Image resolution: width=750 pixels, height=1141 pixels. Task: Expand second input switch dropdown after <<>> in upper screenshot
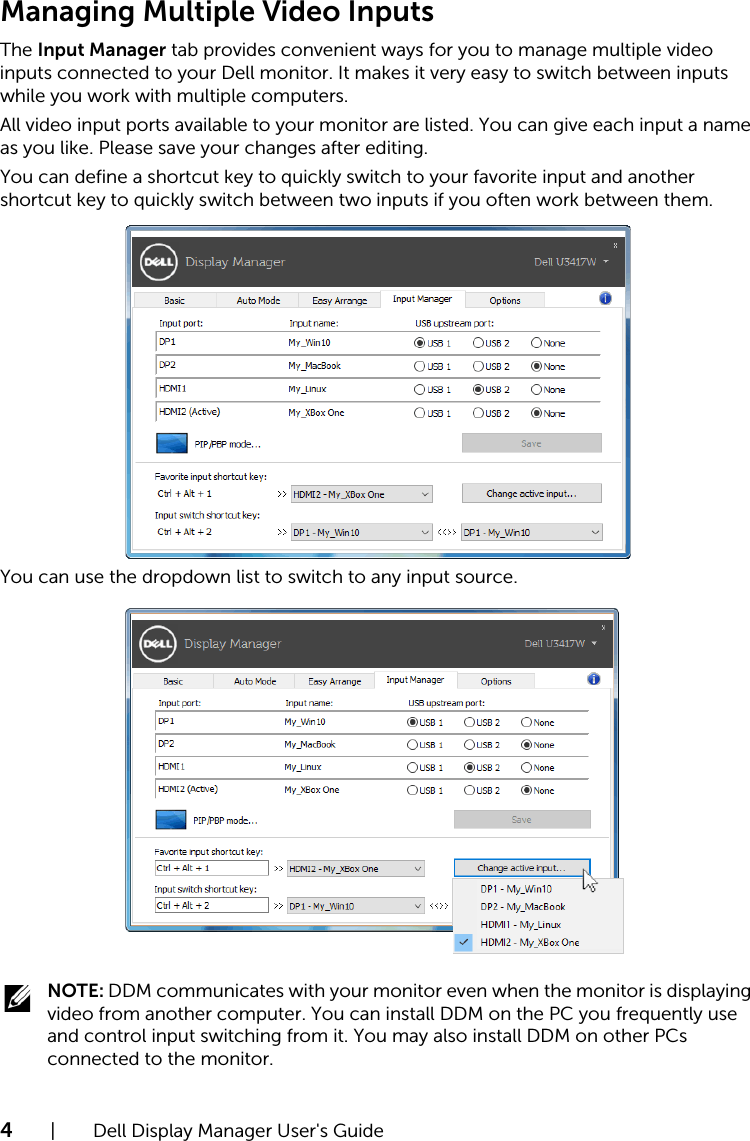pyautogui.click(x=532, y=532)
